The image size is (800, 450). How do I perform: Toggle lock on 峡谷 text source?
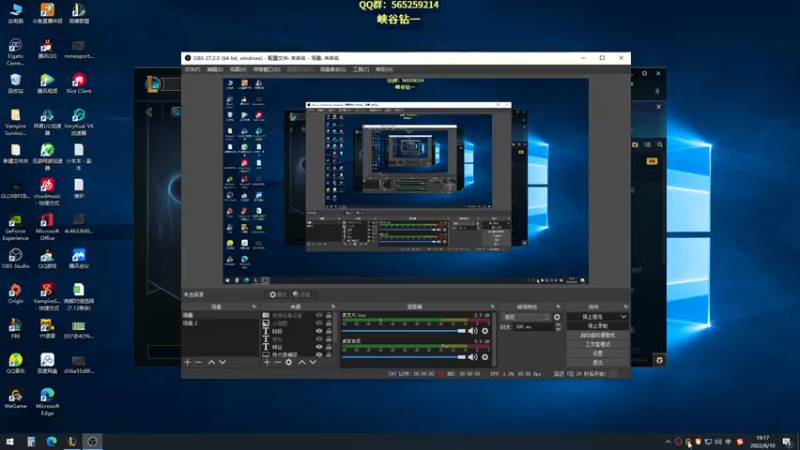329,347
